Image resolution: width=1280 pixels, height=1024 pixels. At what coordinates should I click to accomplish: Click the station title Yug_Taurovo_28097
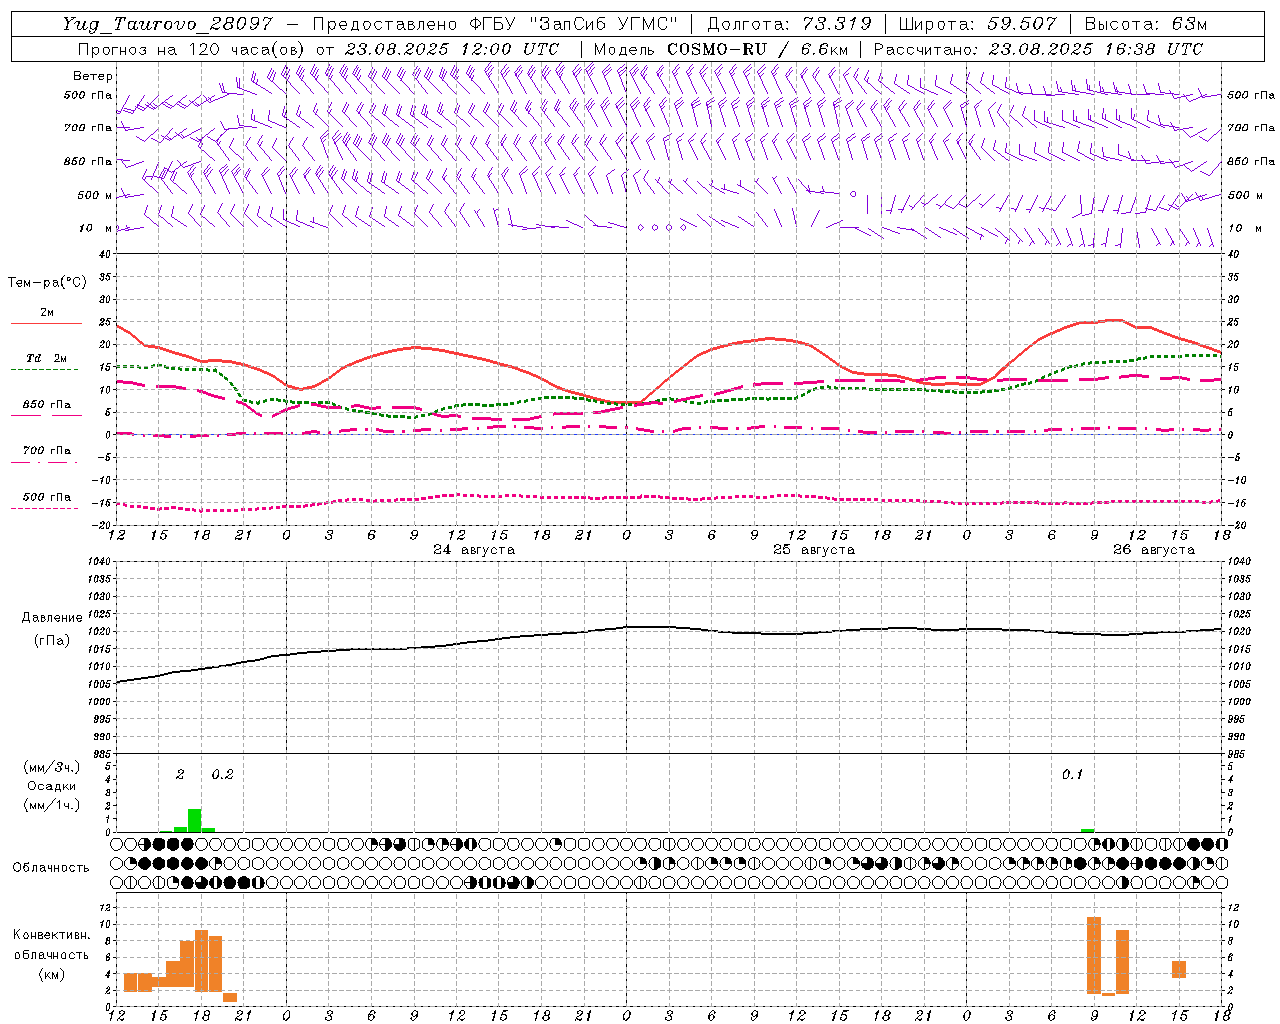(x=167, y=24)
